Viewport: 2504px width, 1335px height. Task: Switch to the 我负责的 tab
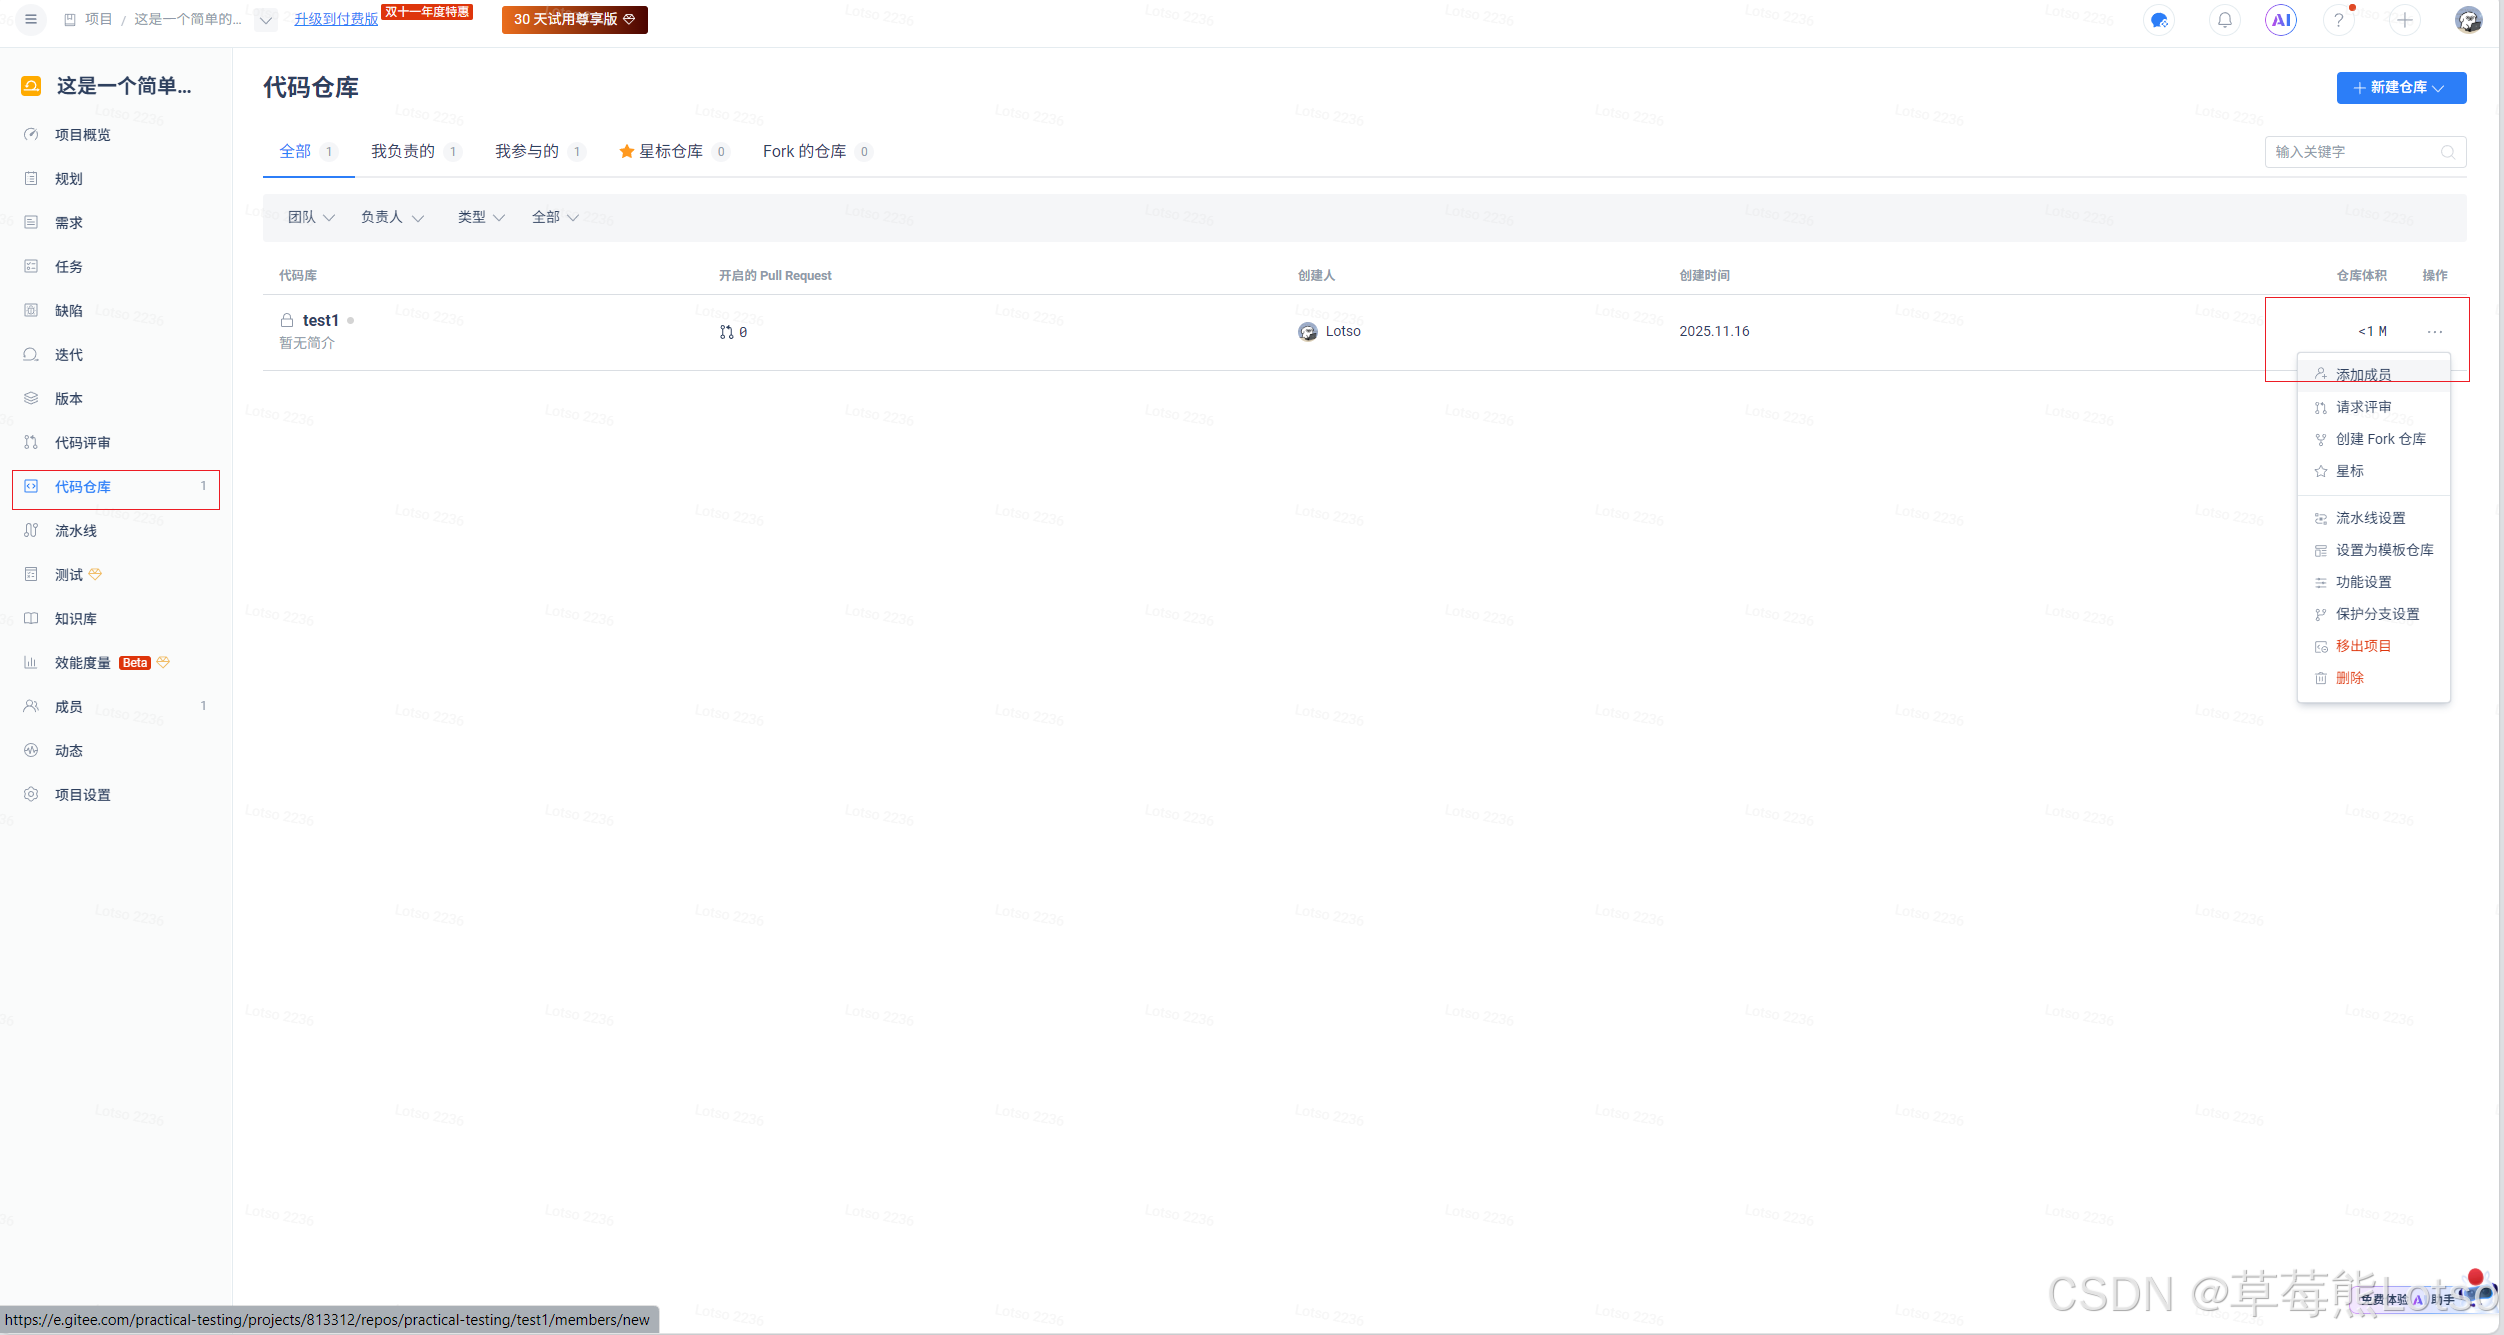point(403,151)
